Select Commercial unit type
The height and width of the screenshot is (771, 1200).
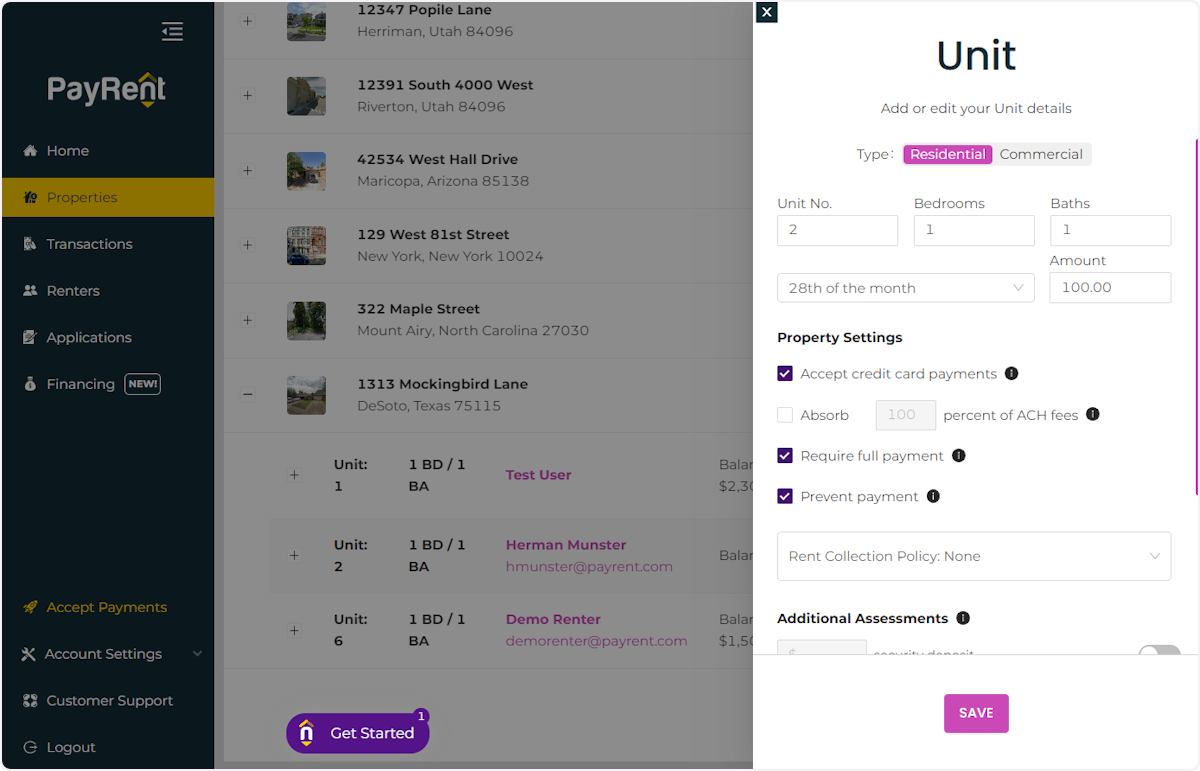tap(1041, 154)
